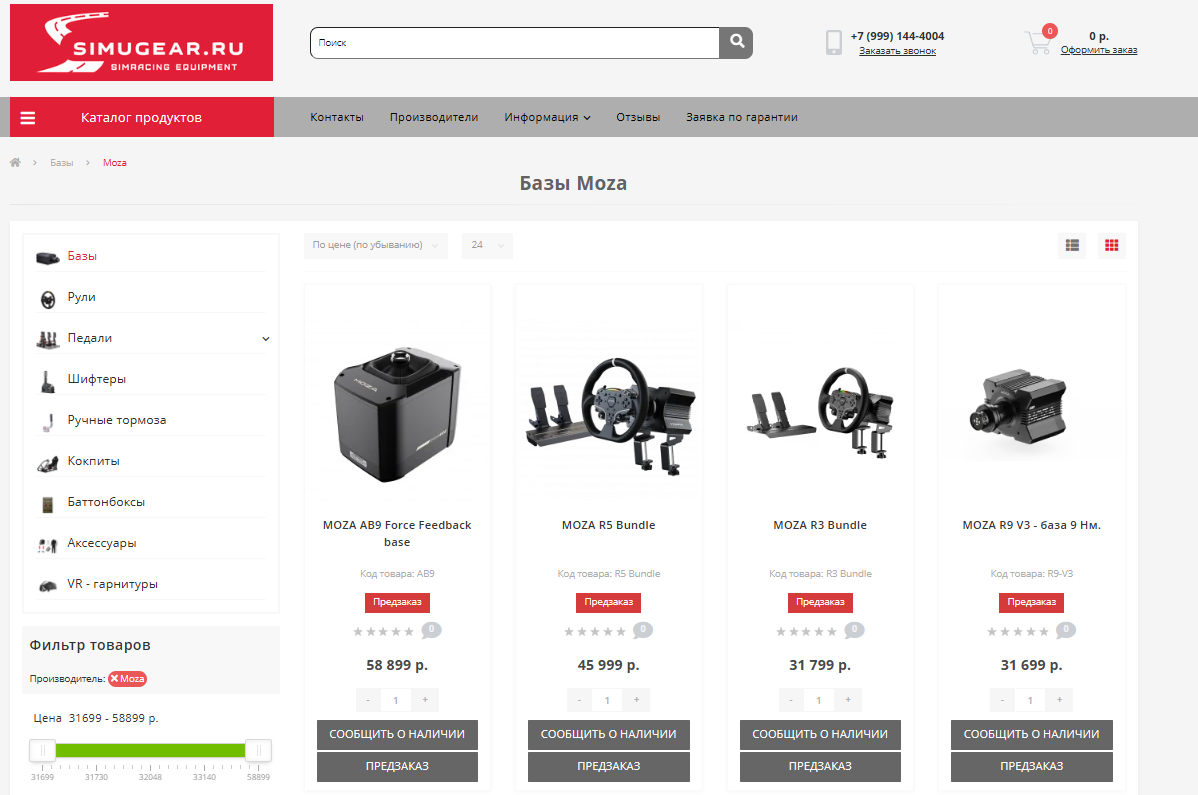
Task: Click the Аксессуары accessories icon
Action: click(47, 545)
